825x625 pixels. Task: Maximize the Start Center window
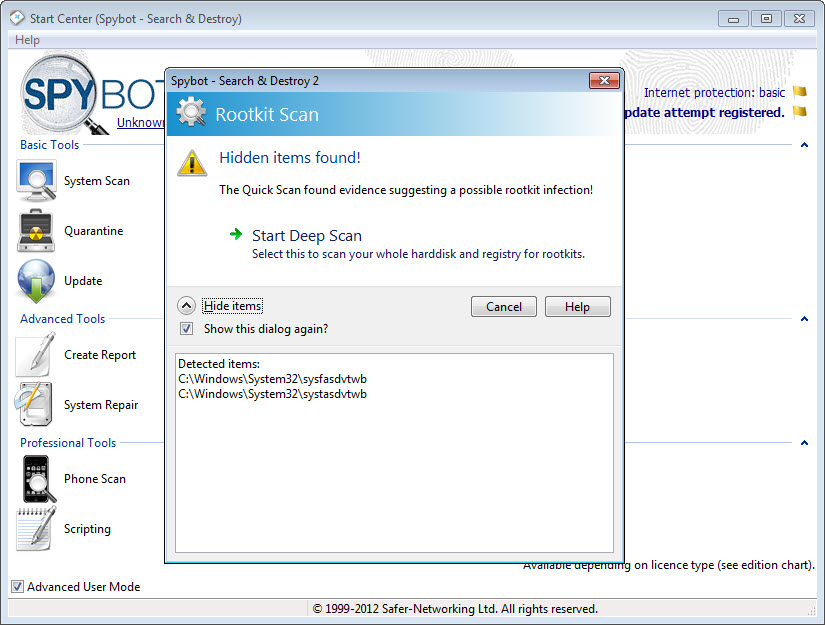pyautogui.click(x=766, y=19)
